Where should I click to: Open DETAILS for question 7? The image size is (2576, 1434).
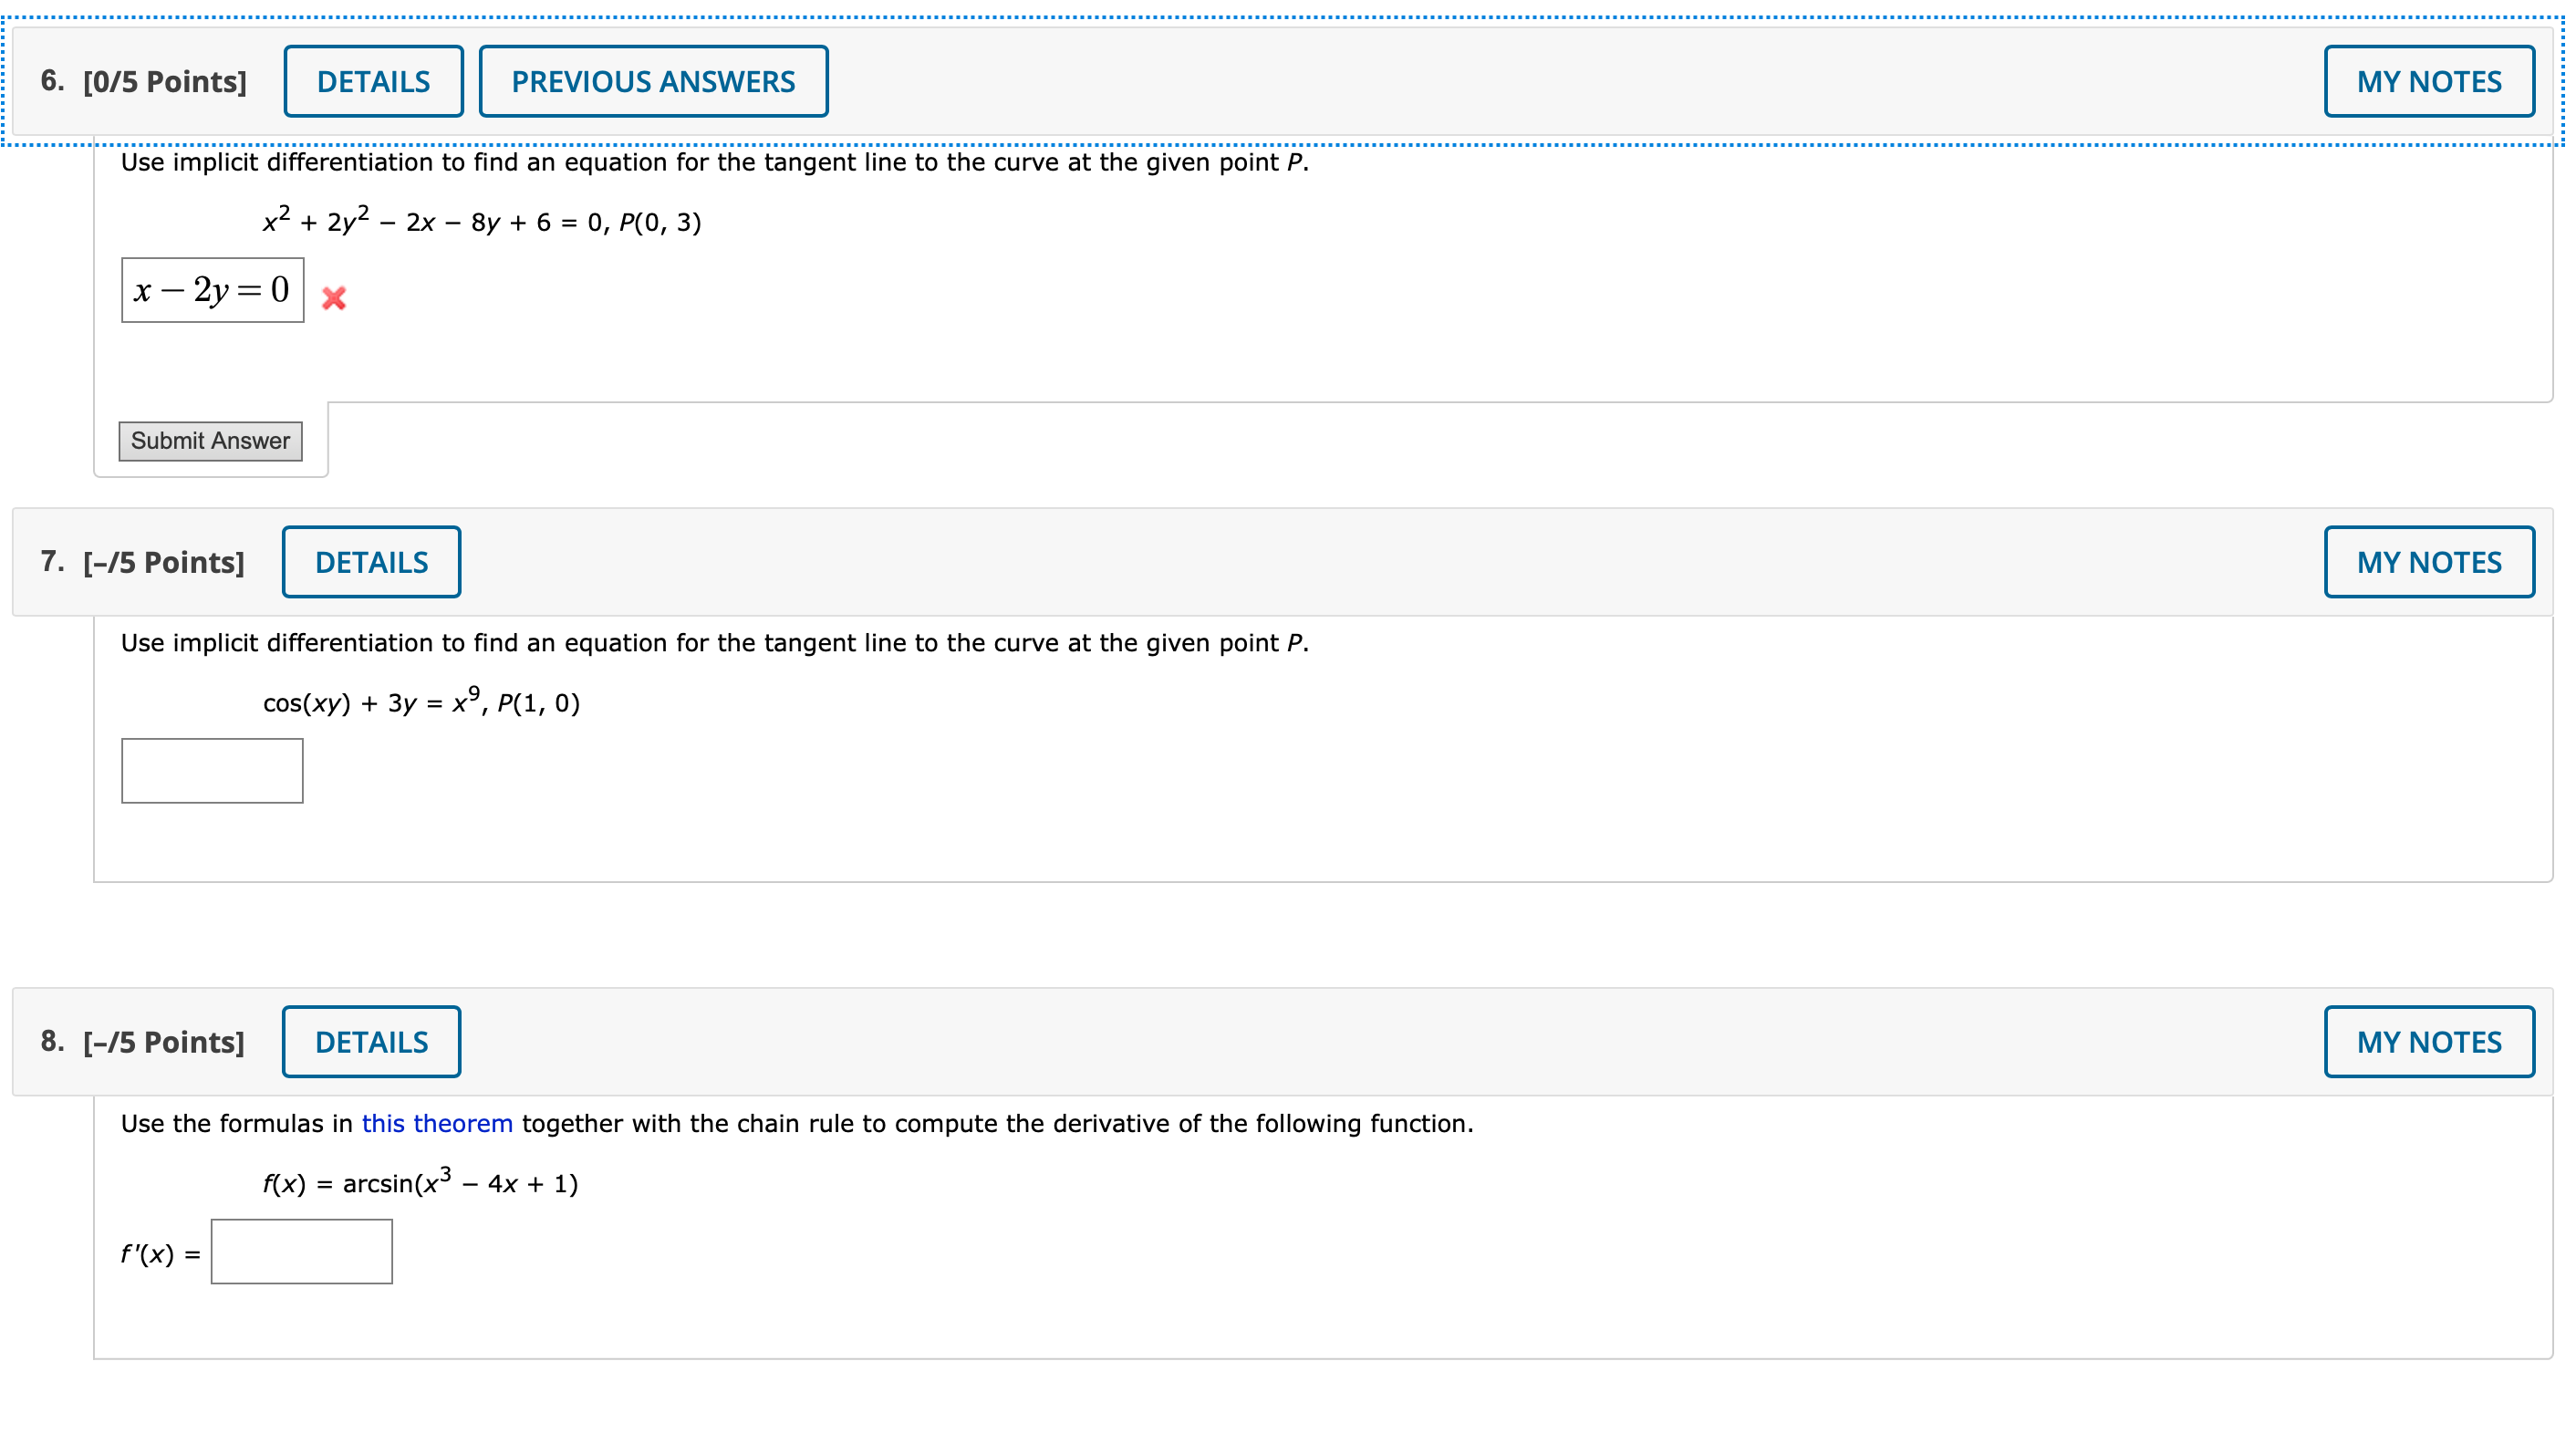point(371,561)
